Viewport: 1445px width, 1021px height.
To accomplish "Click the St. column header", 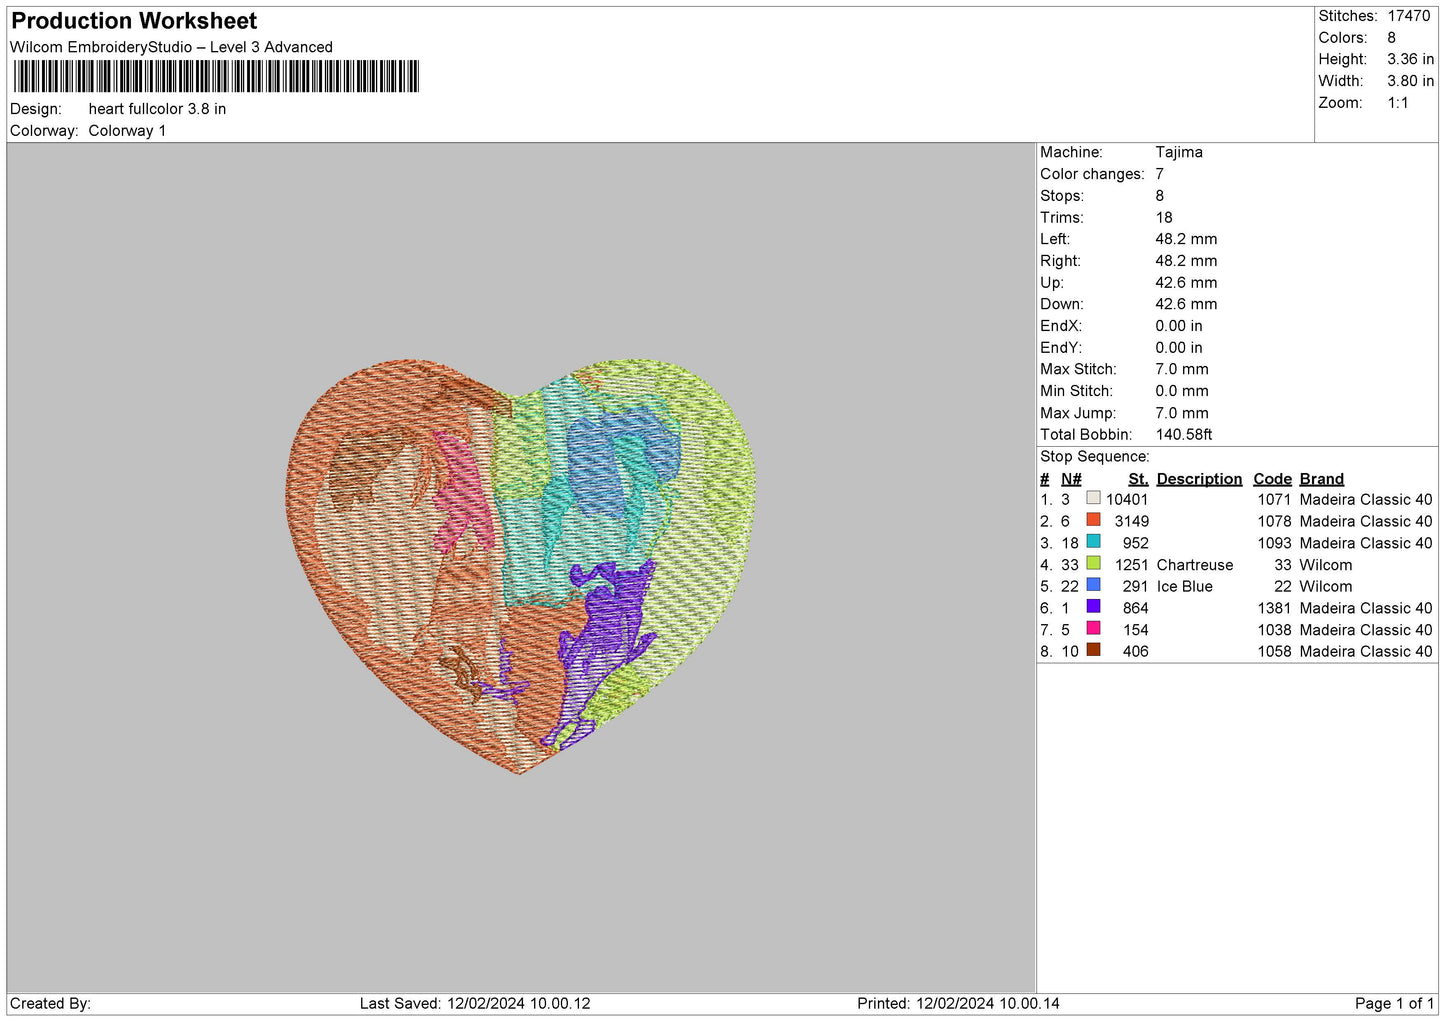I will click(x=1138, y=479).
